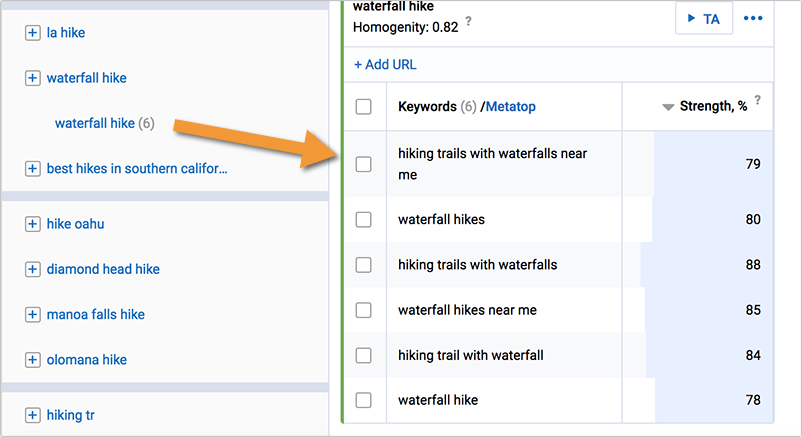This screenshot has height=437, width=802.
Task: Expand 'best hikes in southern califor...' group
Action: 32,168
